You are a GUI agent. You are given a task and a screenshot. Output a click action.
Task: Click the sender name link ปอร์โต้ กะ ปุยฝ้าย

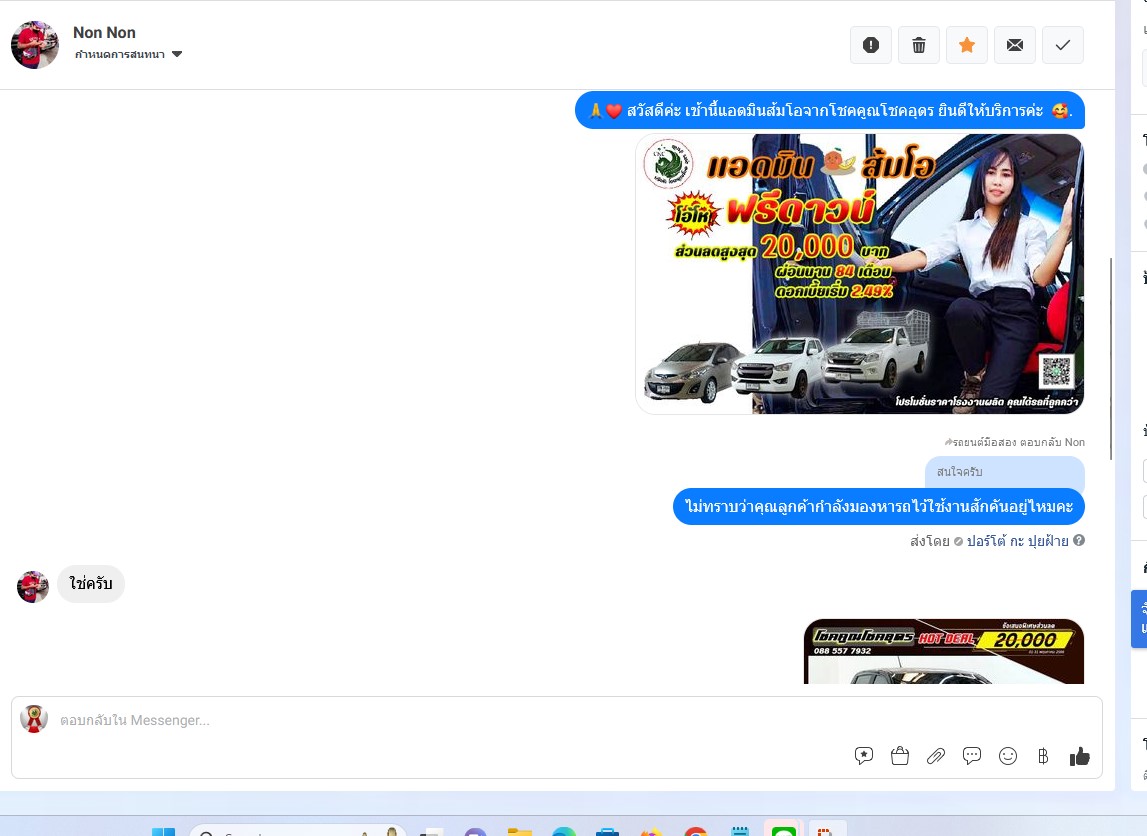(x=1018, y=541)
